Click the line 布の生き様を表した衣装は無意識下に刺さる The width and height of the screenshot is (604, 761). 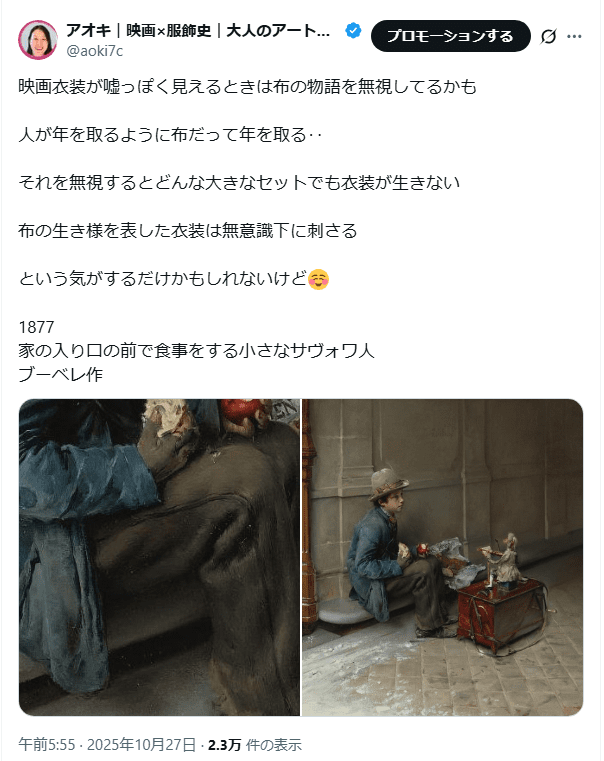tap(188, 231)
